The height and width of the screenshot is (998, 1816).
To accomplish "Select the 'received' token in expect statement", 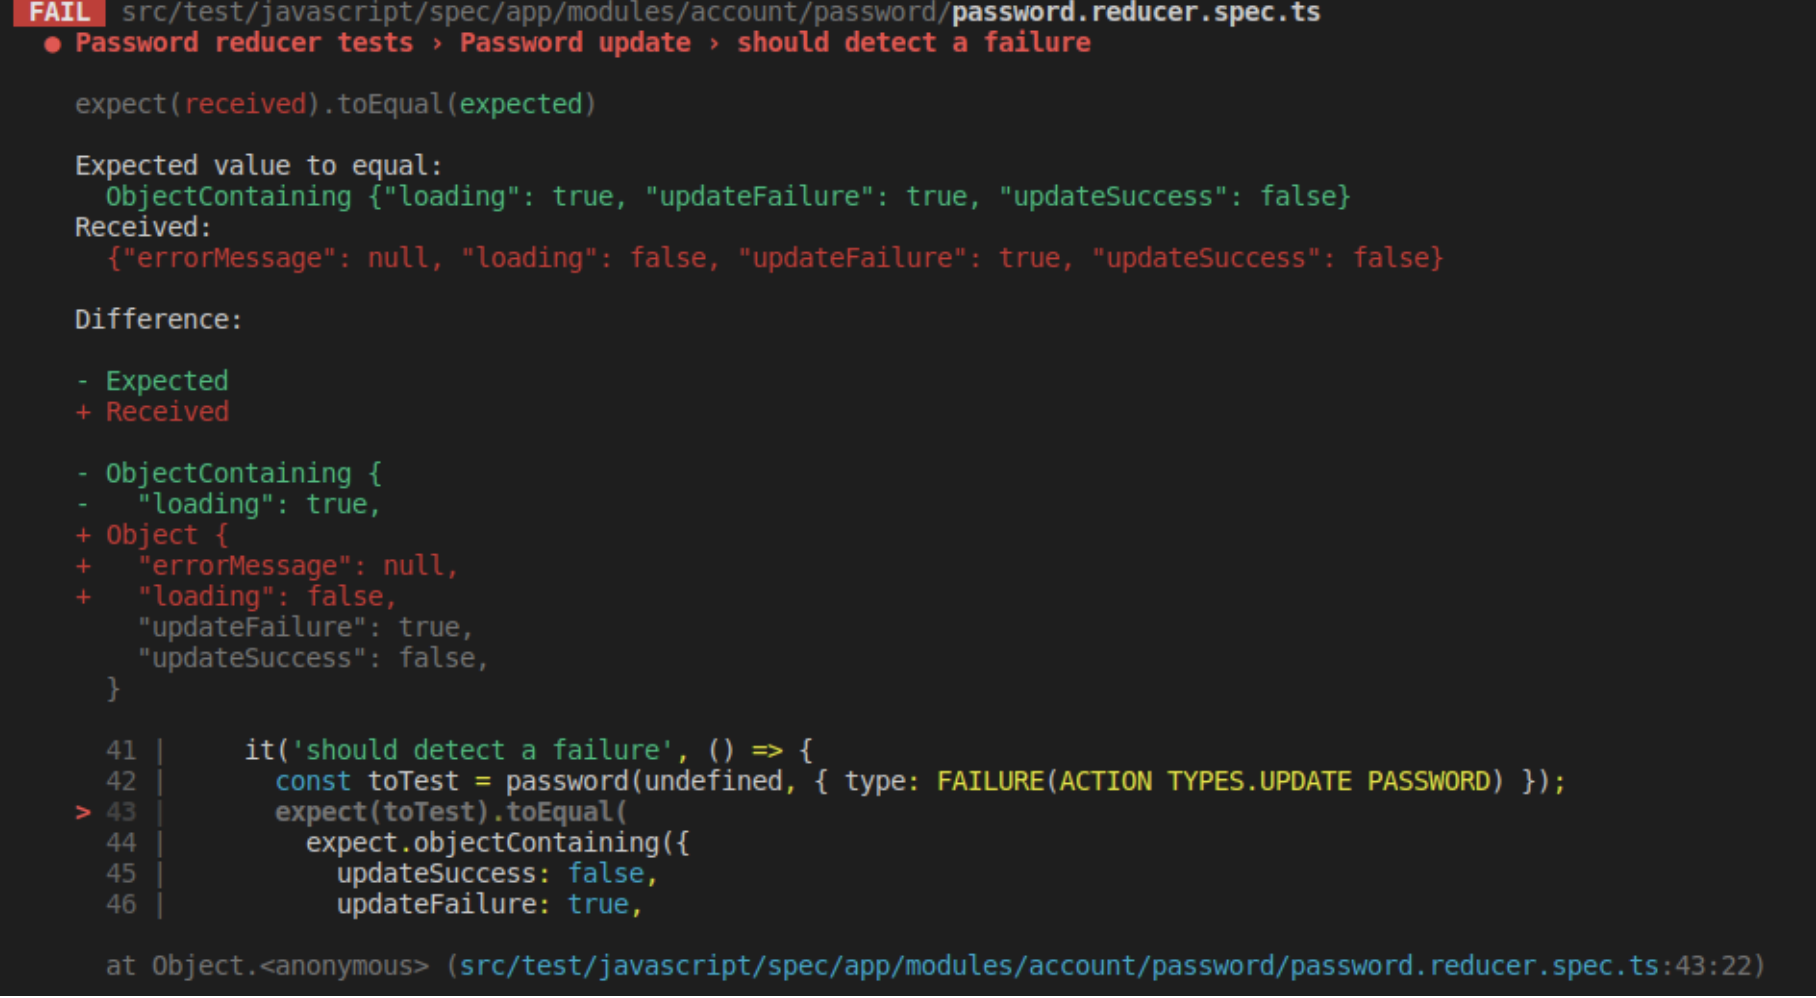I will coord(245,104).
